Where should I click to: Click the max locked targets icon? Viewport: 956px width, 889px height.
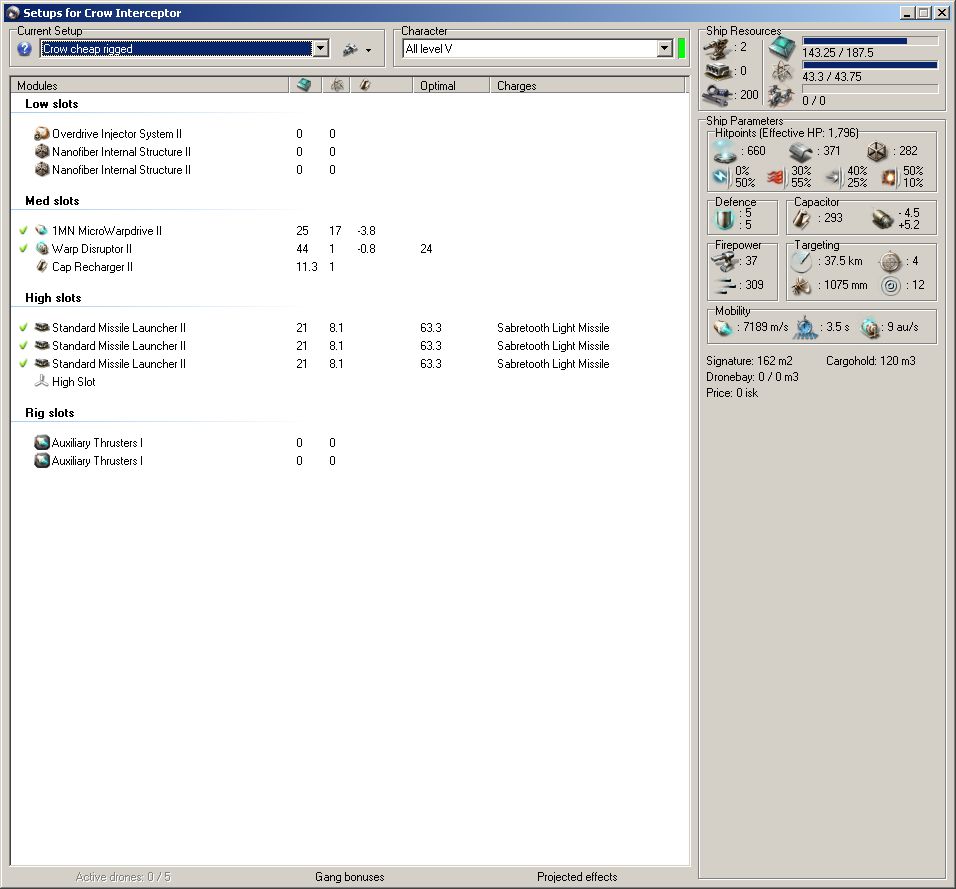coord(890,262)
